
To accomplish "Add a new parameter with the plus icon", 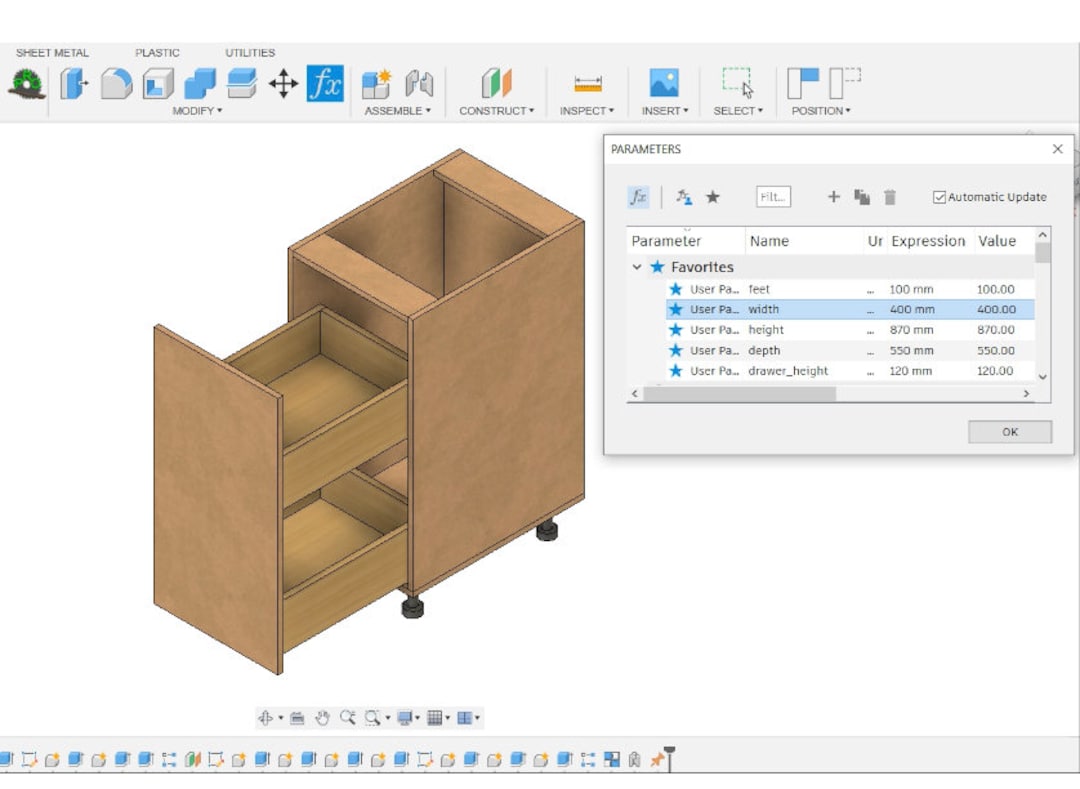I will (x=833, y=197).
